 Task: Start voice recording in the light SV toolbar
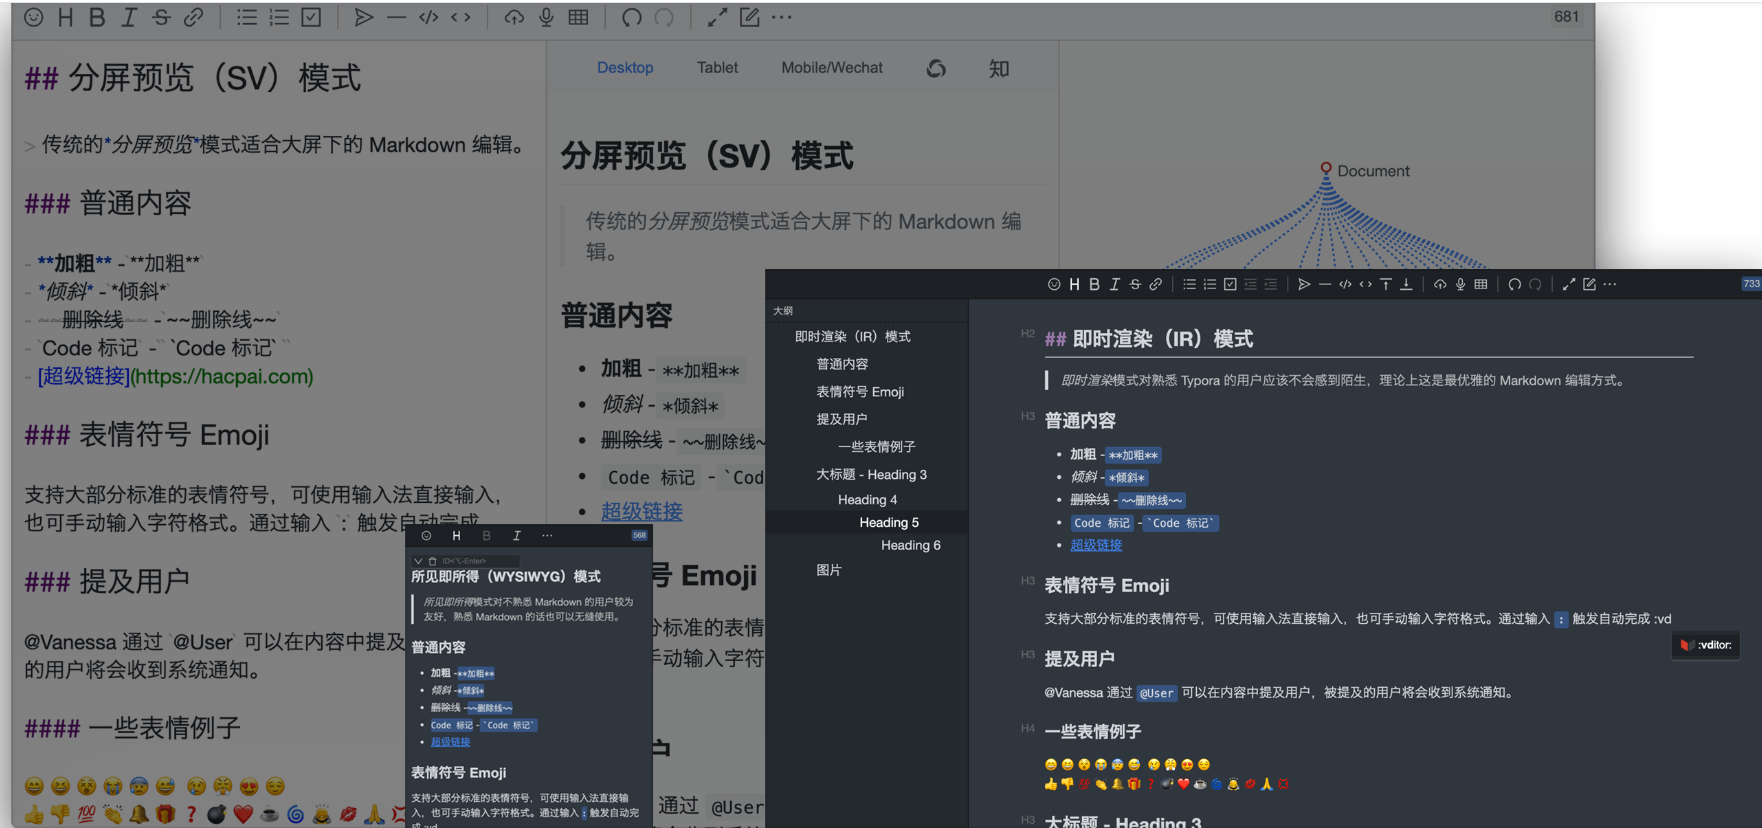546,17
